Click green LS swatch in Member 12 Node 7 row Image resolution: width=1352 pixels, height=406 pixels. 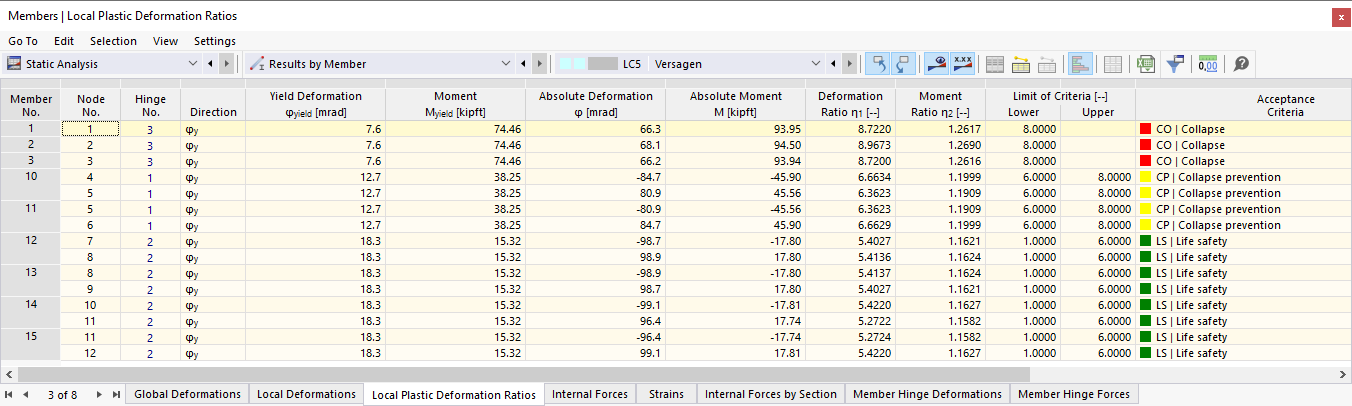click(1146, 241)
